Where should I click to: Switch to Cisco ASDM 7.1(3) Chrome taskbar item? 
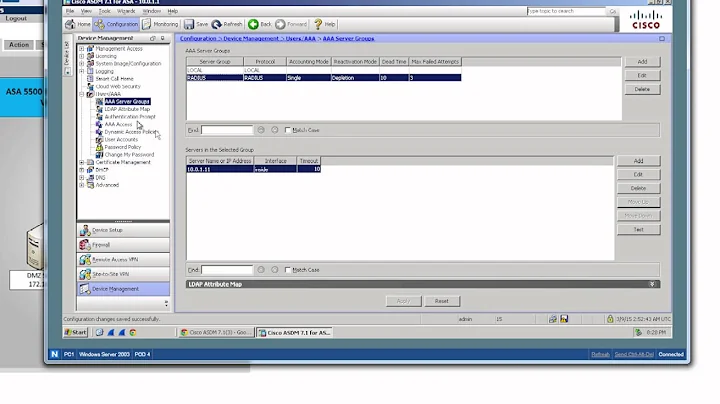pos(216,332)
